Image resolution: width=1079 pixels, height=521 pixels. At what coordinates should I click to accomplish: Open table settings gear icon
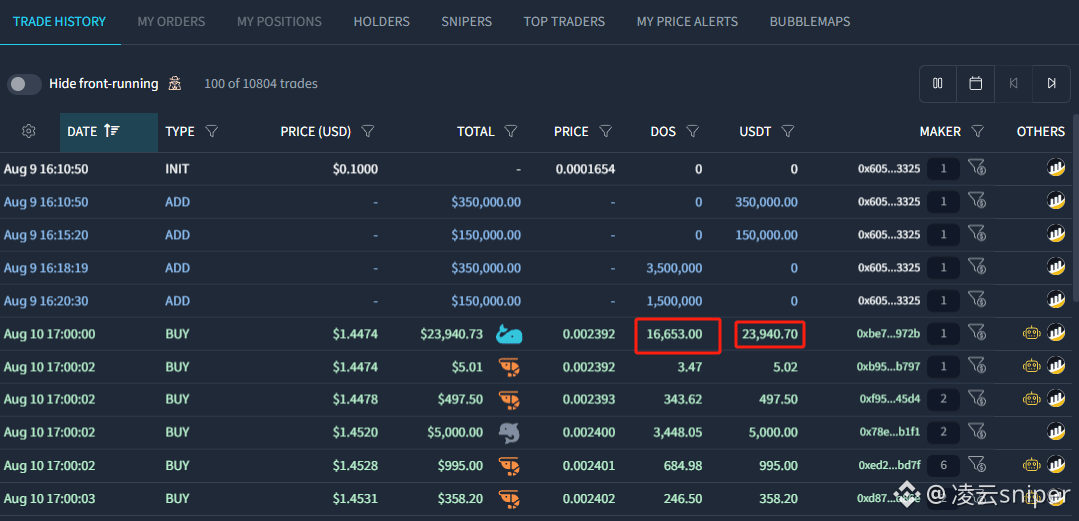tap(28, 131)
